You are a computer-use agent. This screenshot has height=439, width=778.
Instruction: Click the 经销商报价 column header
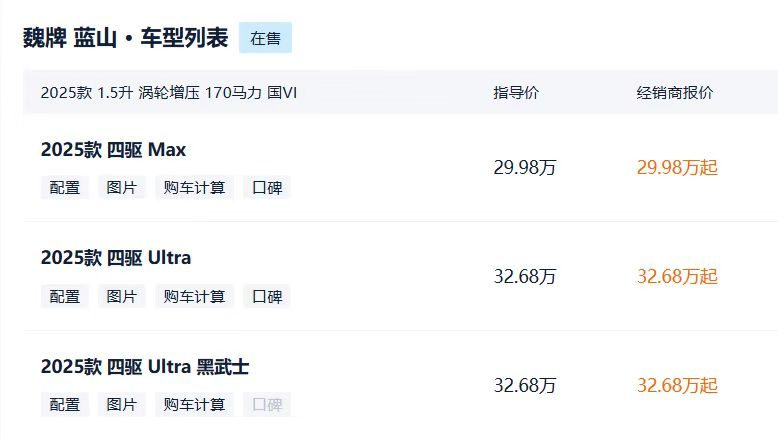(675, 93)
